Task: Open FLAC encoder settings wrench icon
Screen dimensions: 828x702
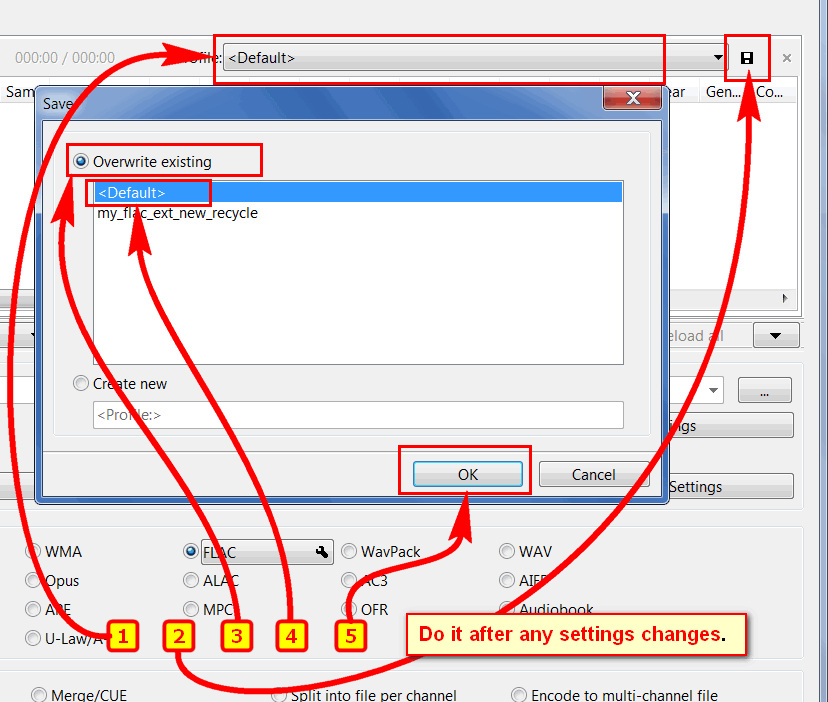Action: [x=322, y=551]
